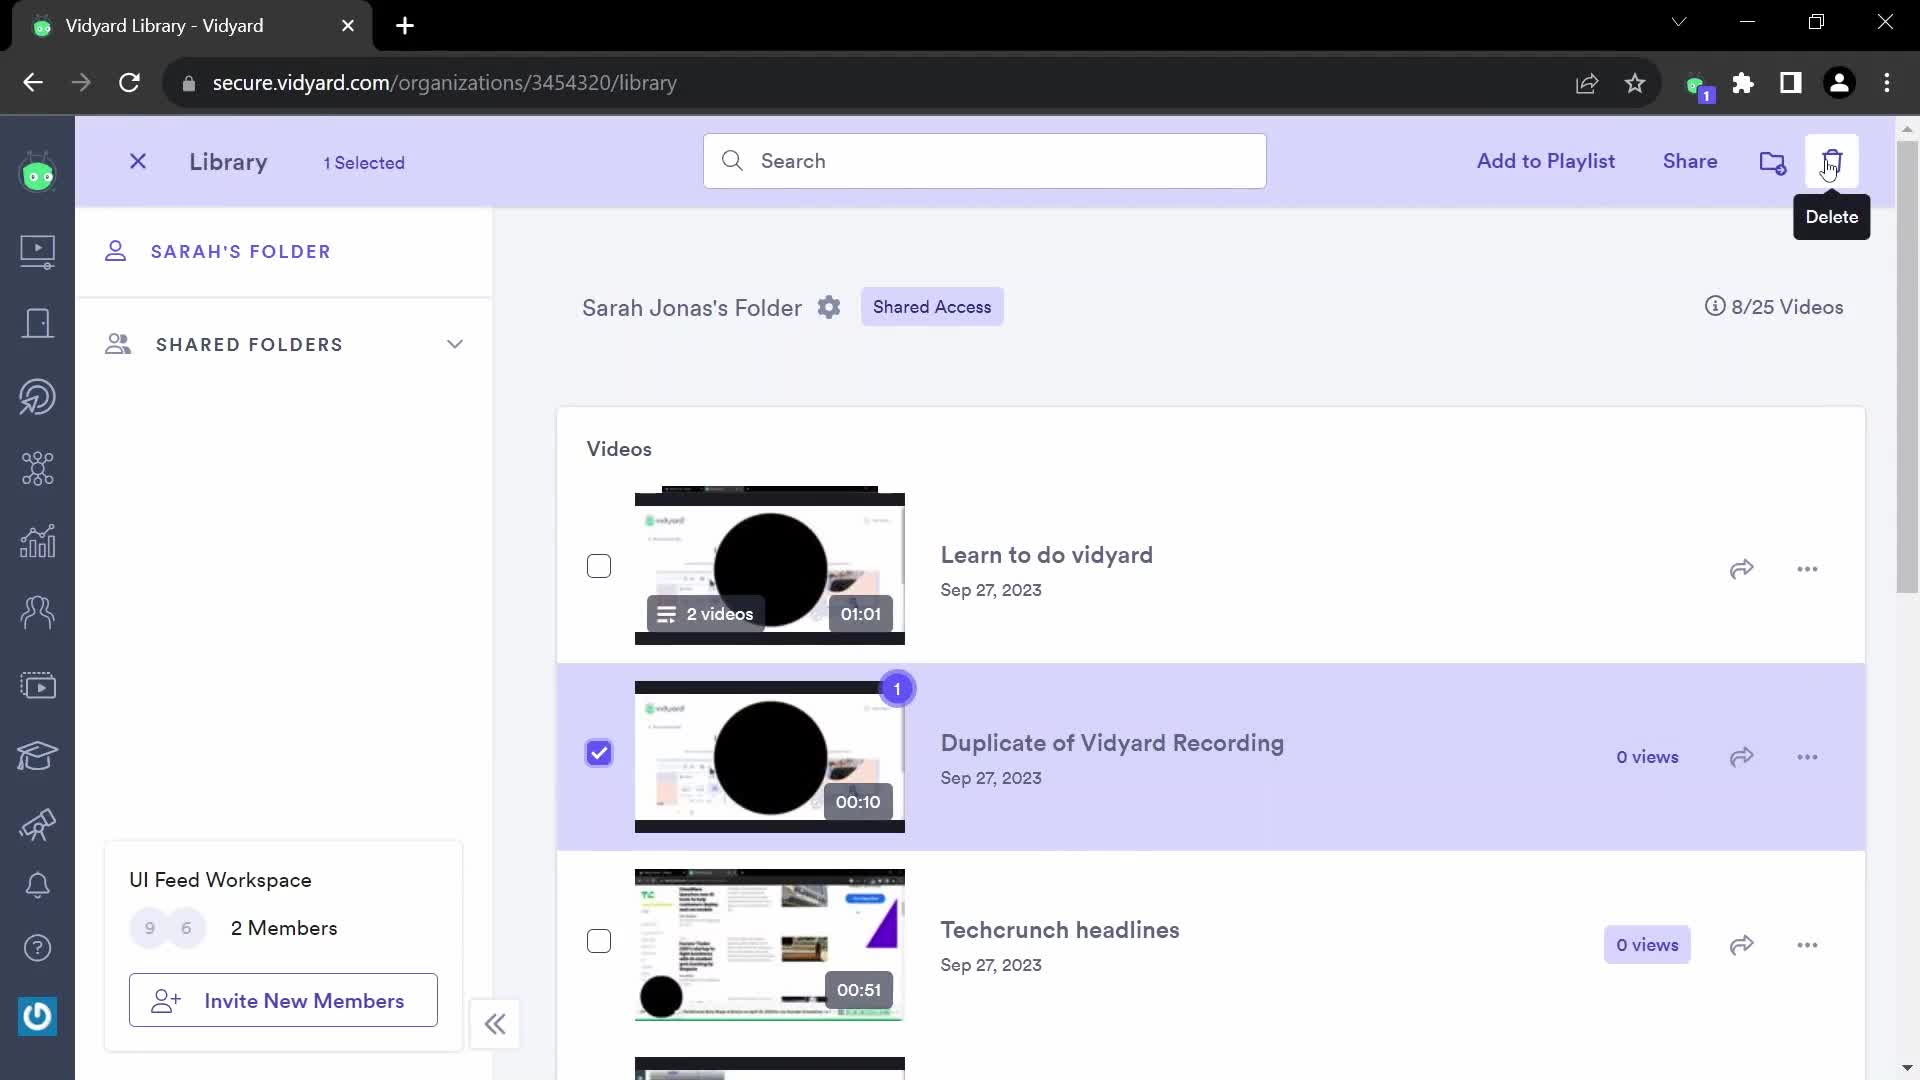This screenshot has height=1080, width=1920.
Task: Toggle the Chrome side panel icon
Action: [1791, 83]
